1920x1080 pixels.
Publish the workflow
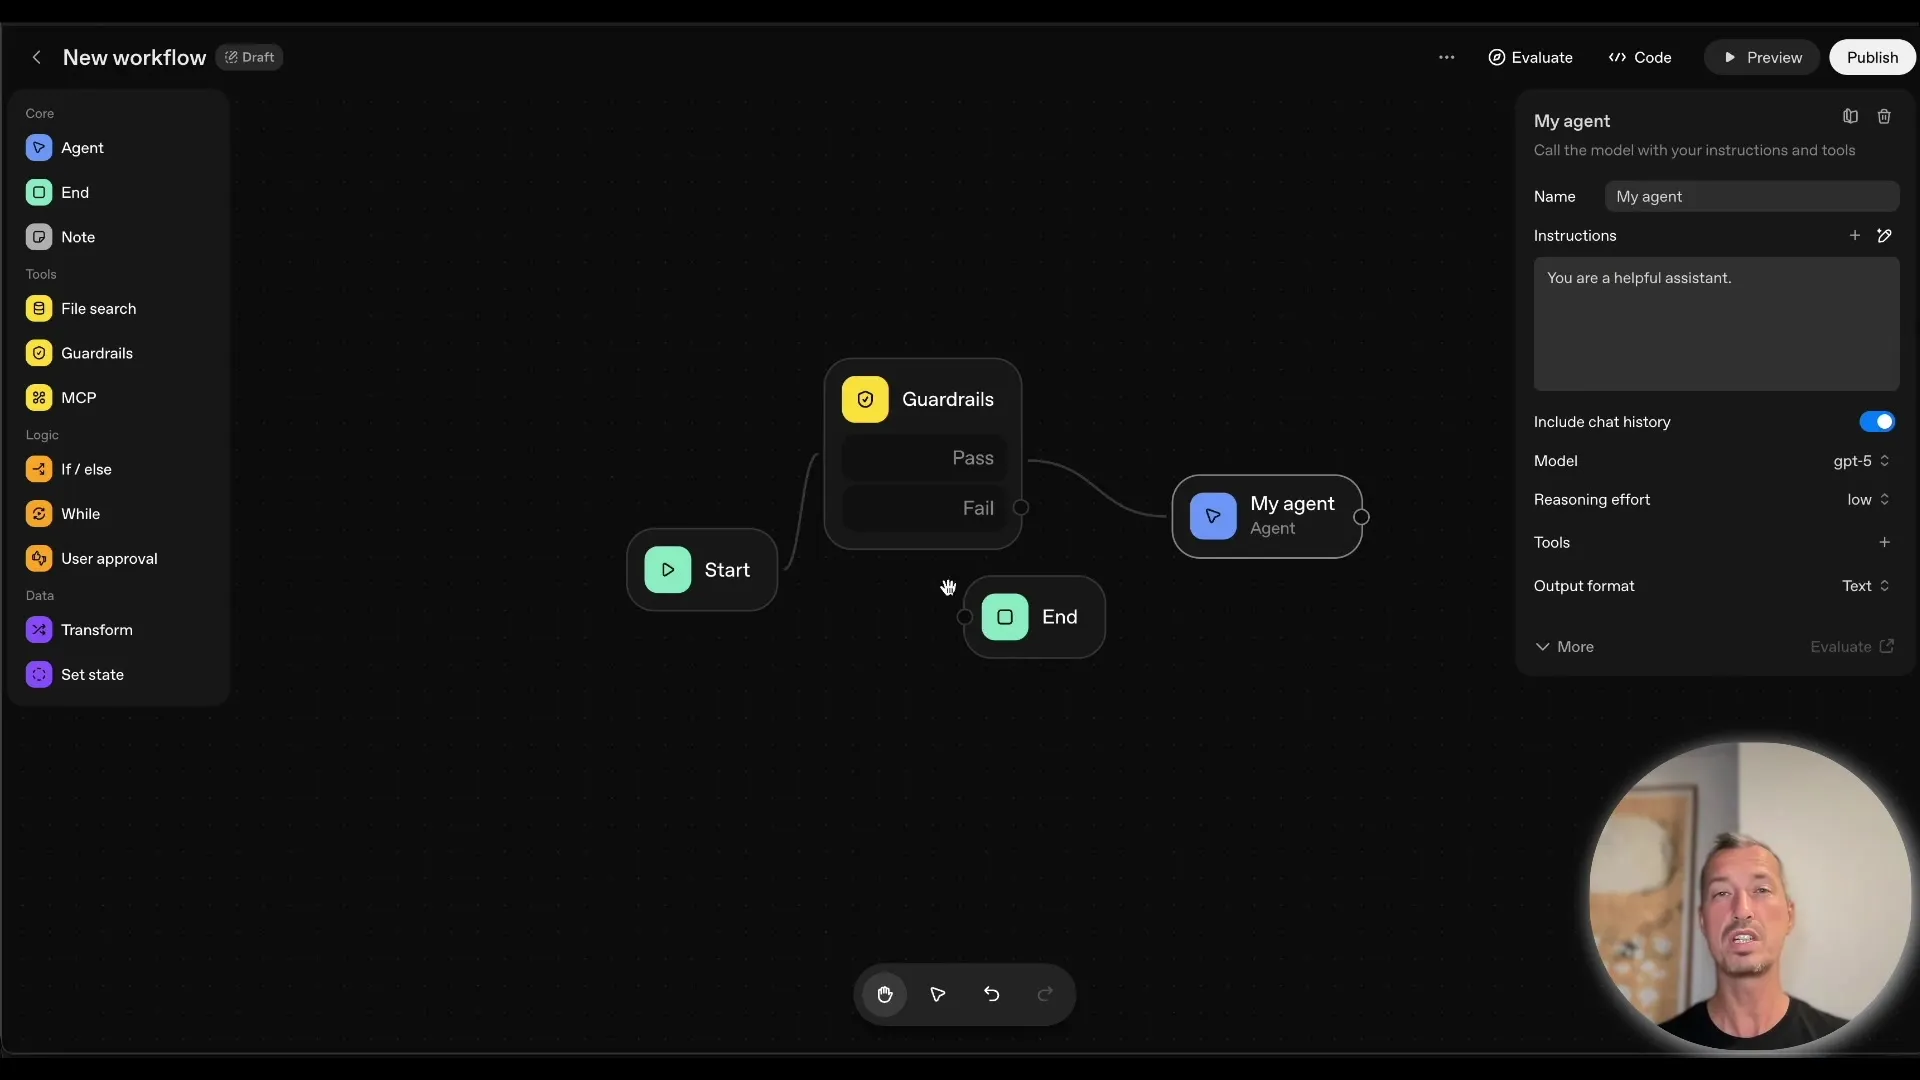1871,57
